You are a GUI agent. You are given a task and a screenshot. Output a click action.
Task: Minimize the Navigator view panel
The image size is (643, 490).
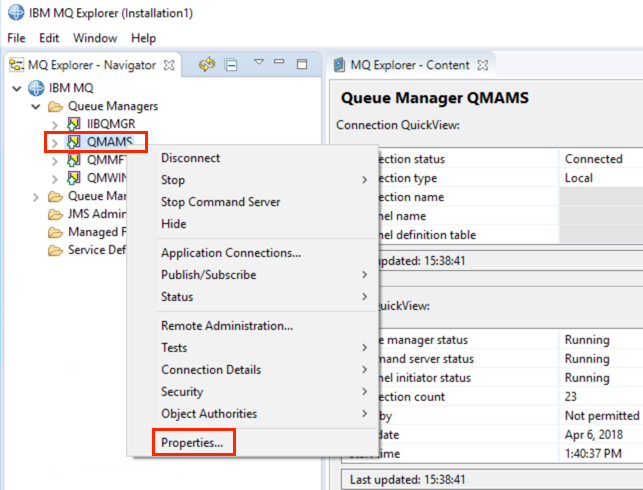279,62
